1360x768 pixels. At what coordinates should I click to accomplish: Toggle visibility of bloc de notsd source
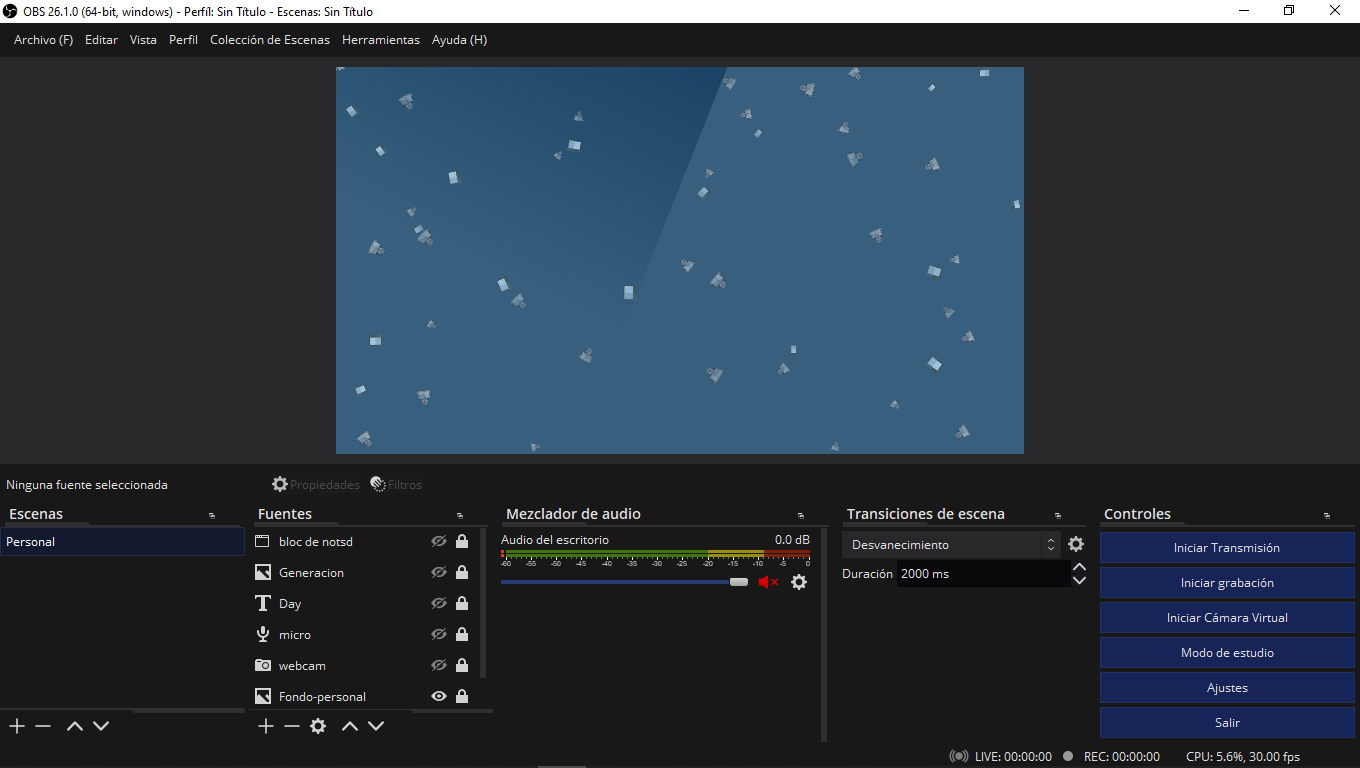click(438, 541)
